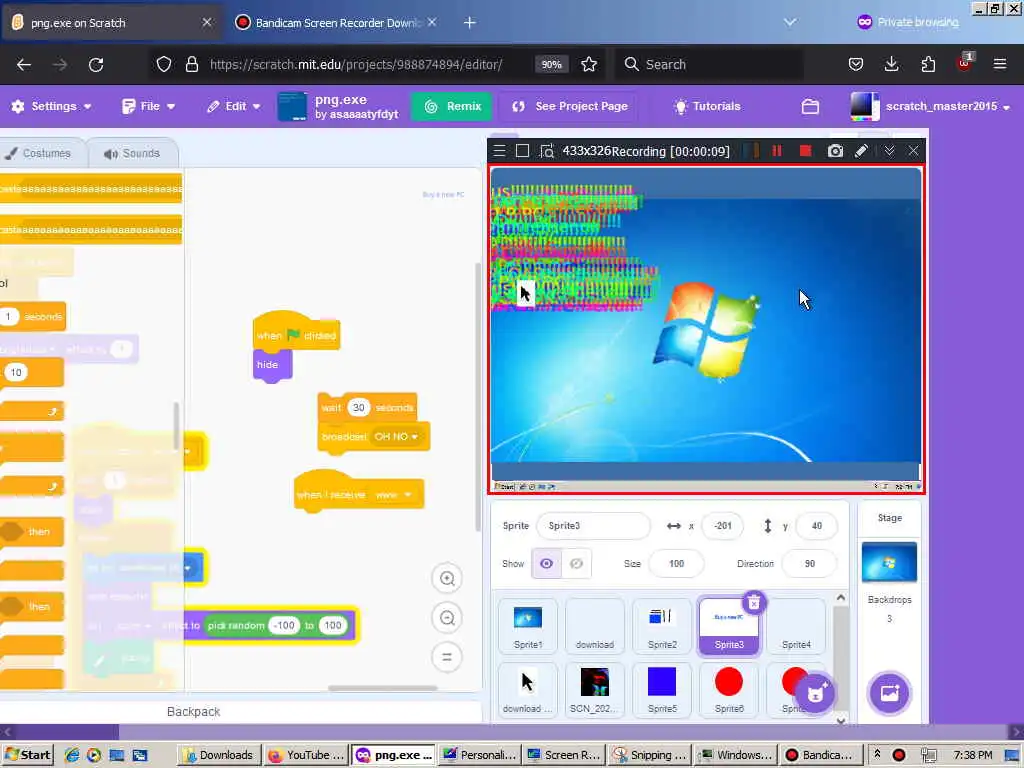
Task: Click the Save to Pocket icon
Action: pyautogui.click(x=856, y=64)
